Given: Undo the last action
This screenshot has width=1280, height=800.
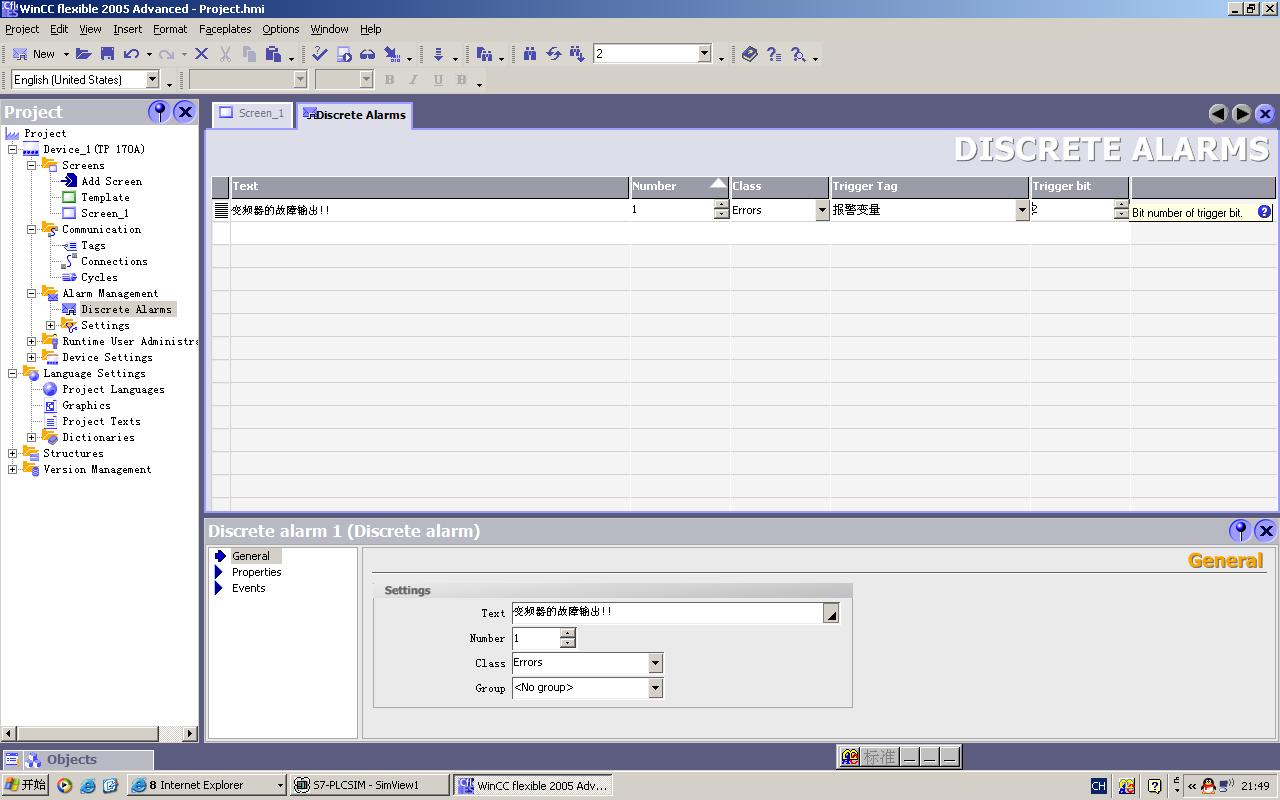Looking at the screenshot, I should (x=131, y=54).
